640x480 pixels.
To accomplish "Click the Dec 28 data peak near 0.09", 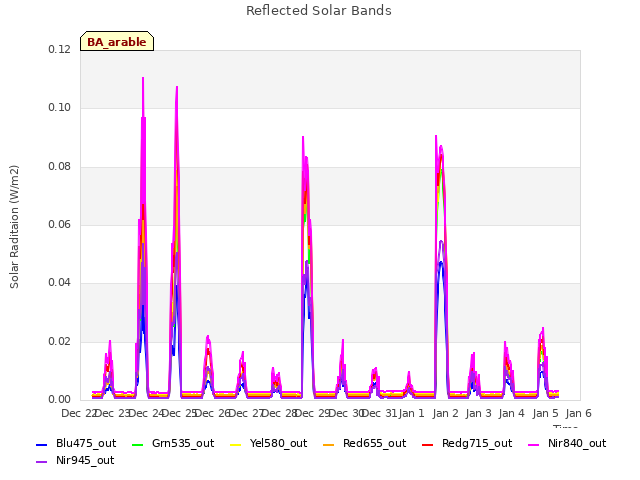I will pos(303,138).
